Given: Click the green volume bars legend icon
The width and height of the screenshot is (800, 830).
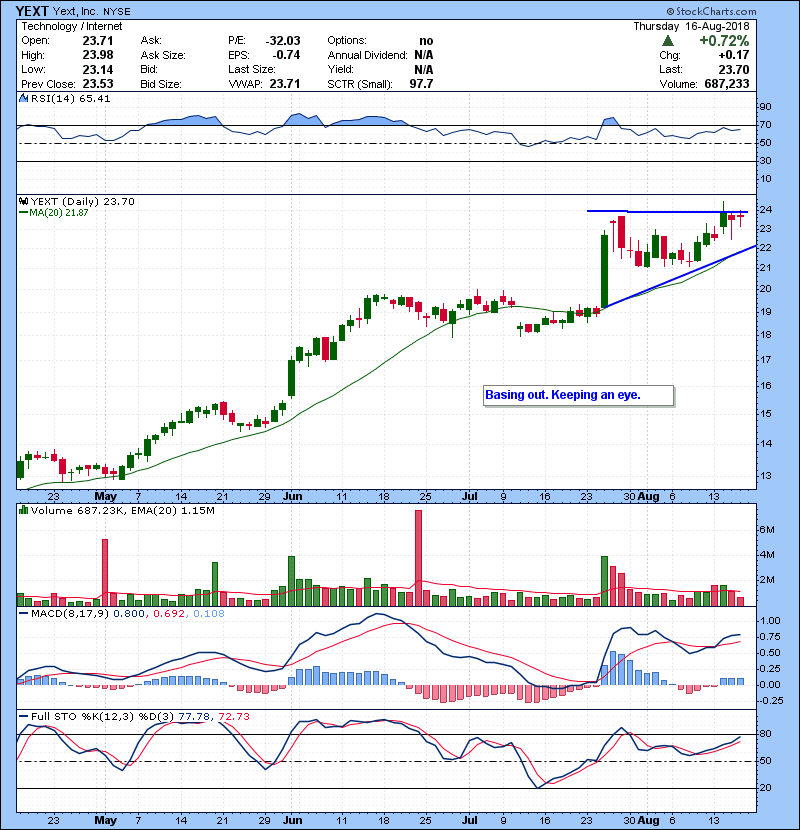Looking at the screenshot, I should [x=23, y=510].
